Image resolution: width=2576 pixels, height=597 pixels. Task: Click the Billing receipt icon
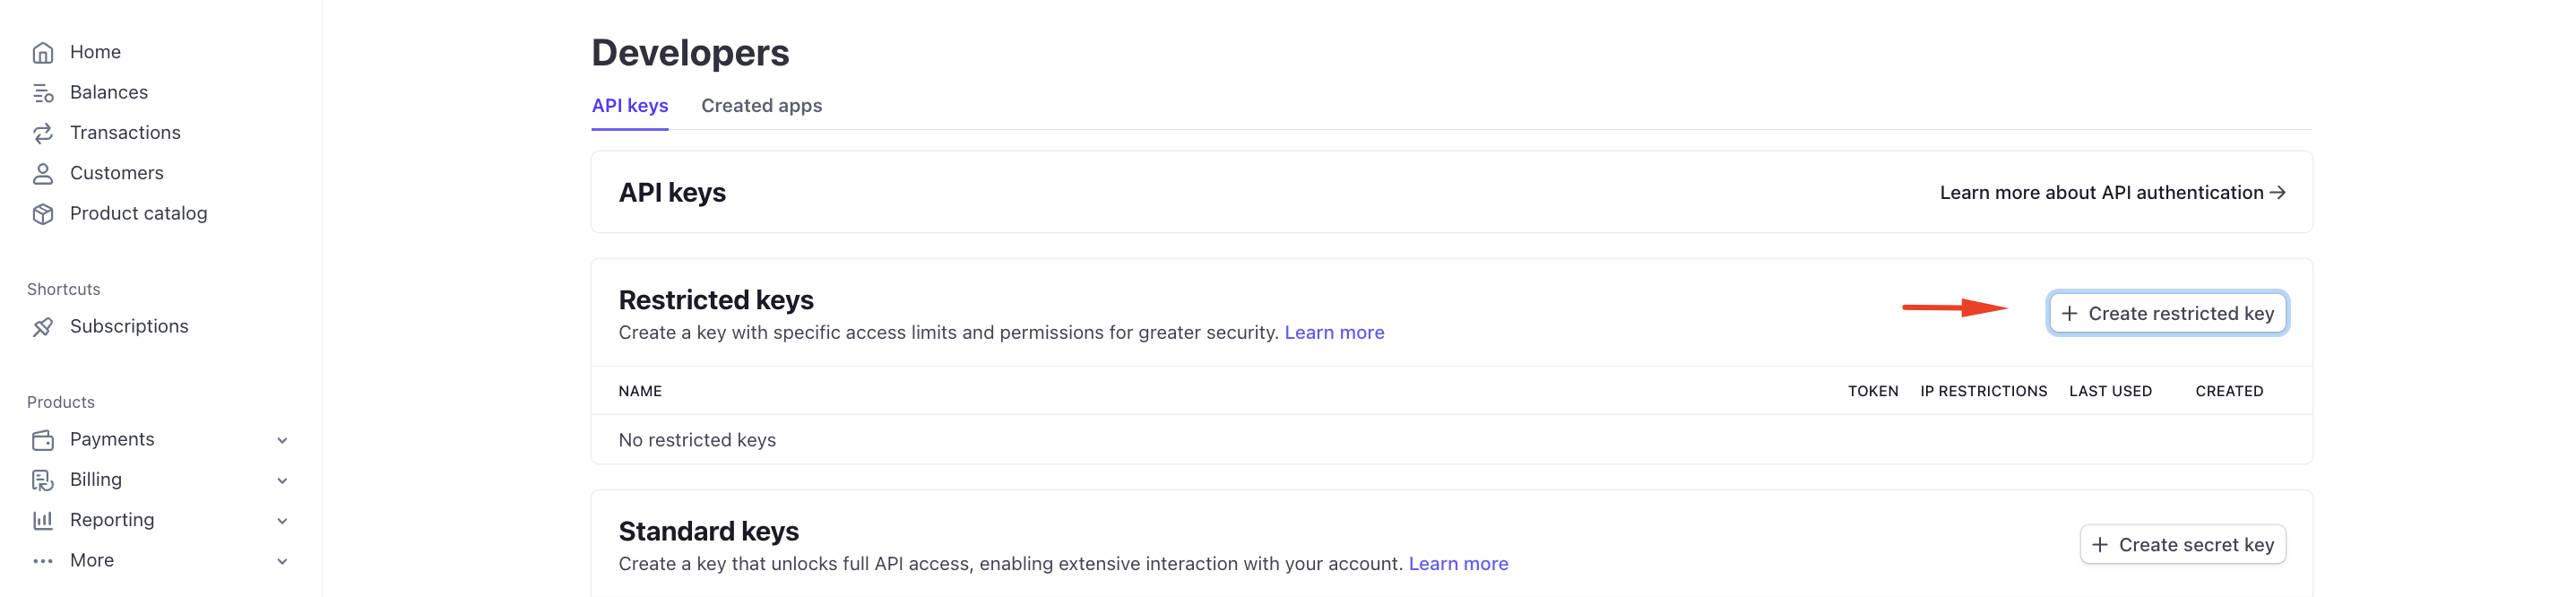point(43,480)
